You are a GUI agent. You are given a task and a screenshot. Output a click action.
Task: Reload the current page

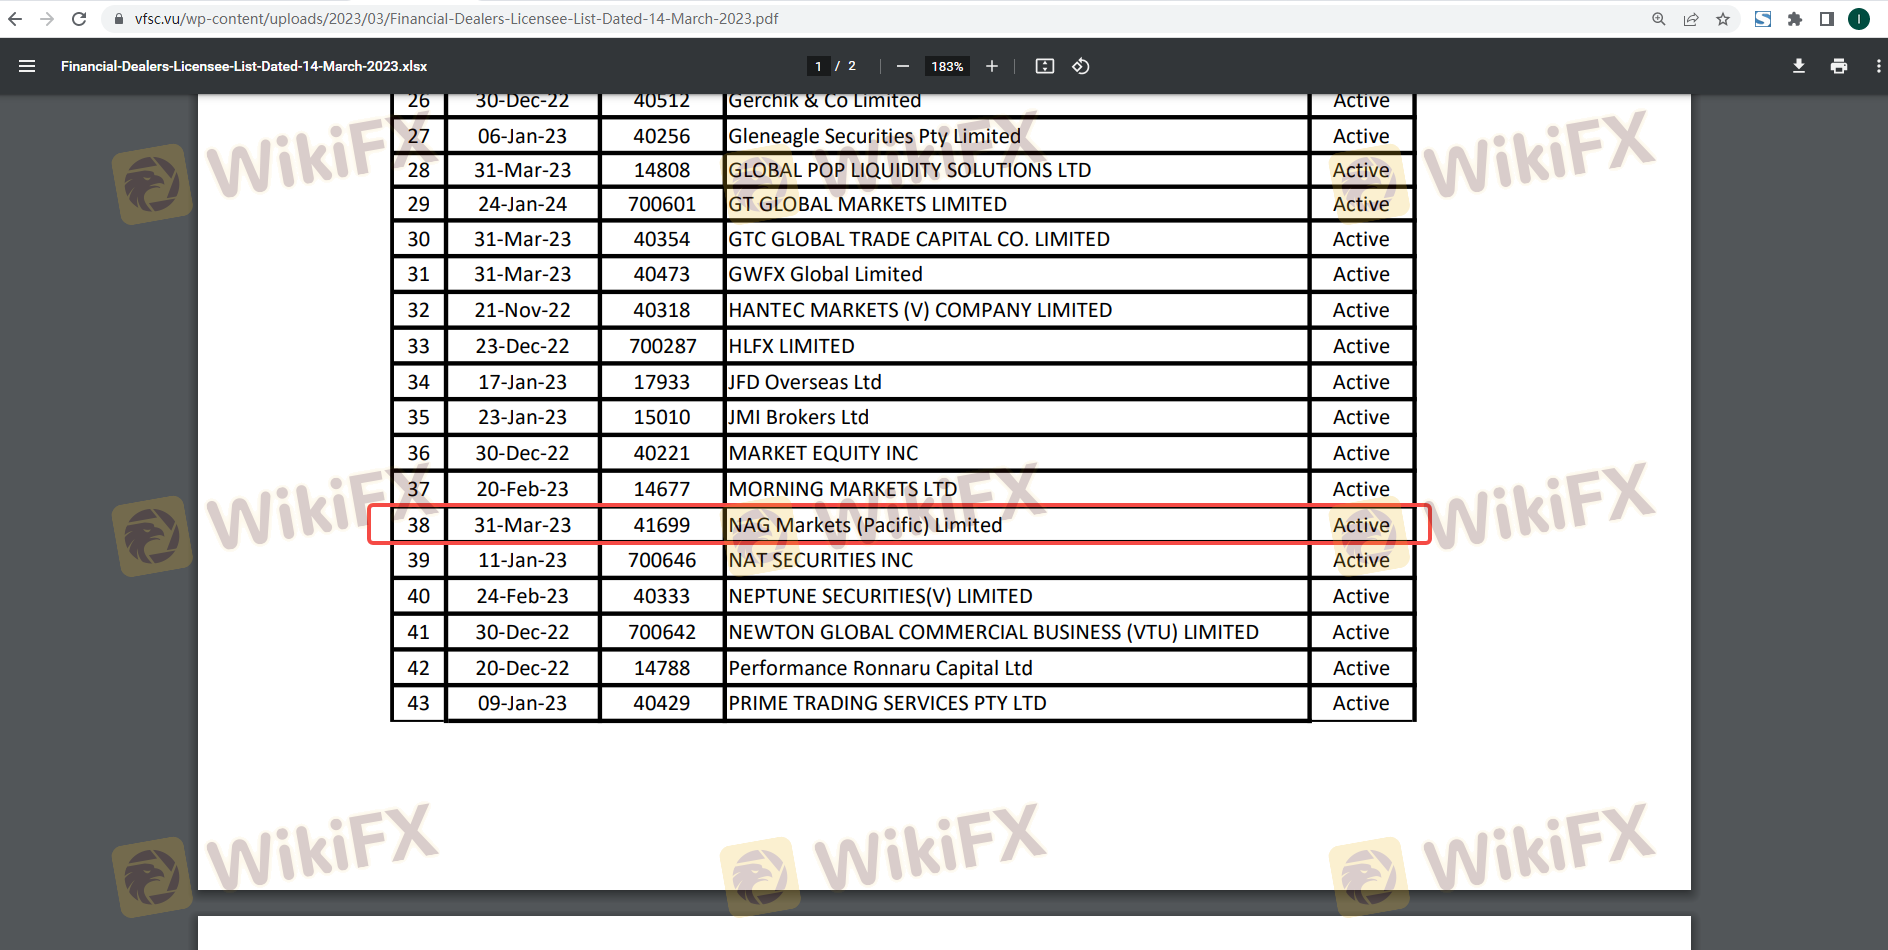coord(79,19)
